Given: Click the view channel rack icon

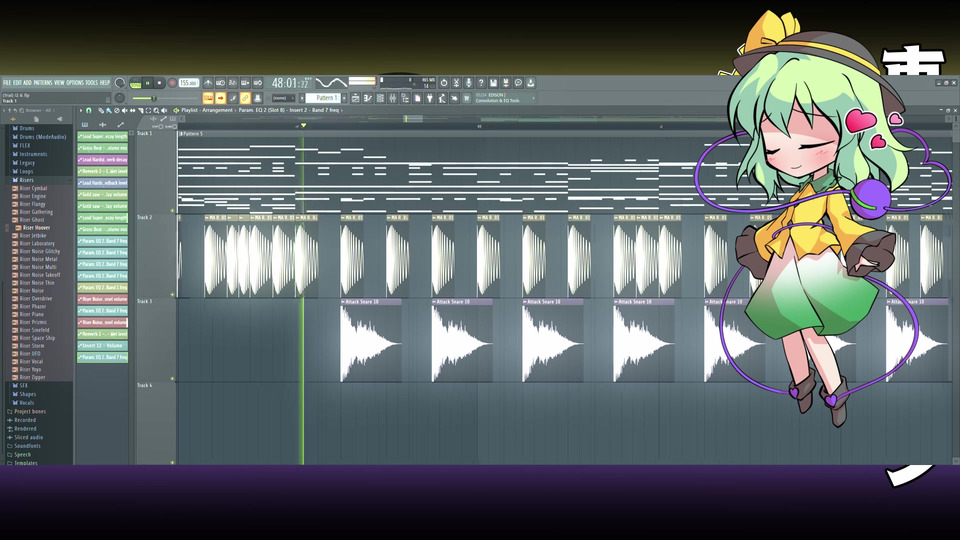Looking at the screenshot, I should [x=380, y=98].
